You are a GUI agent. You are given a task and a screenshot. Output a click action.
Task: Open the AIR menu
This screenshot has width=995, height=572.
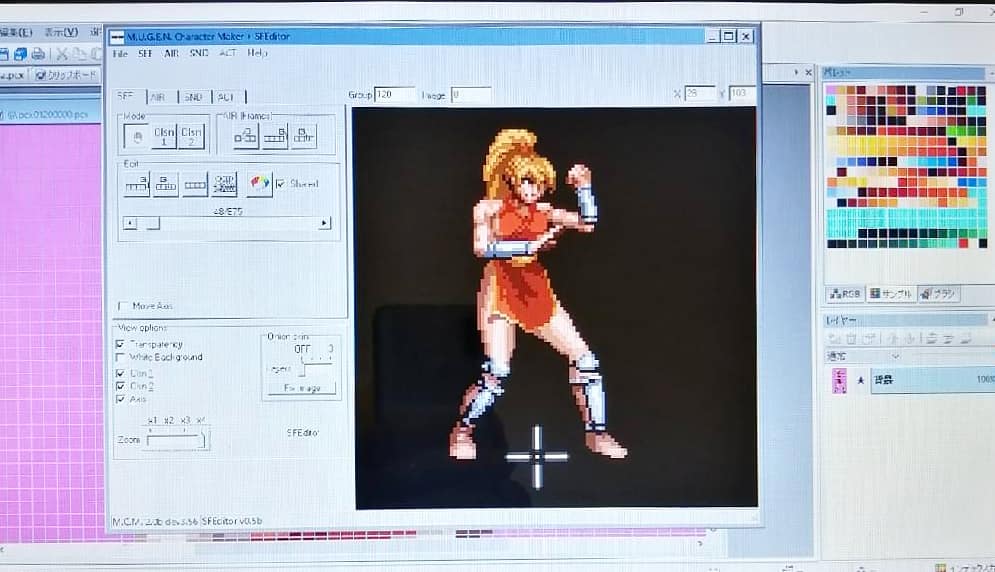(x=171, y=54)
